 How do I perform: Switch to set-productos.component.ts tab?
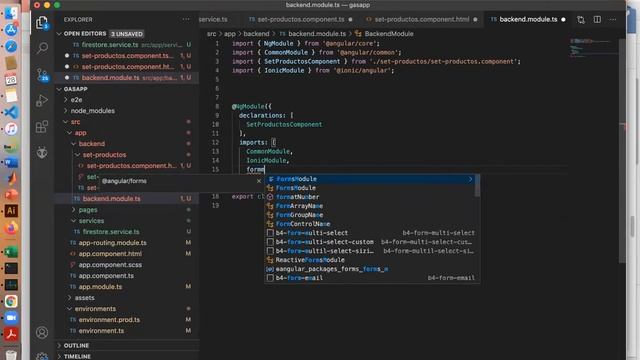coord(300,19)
